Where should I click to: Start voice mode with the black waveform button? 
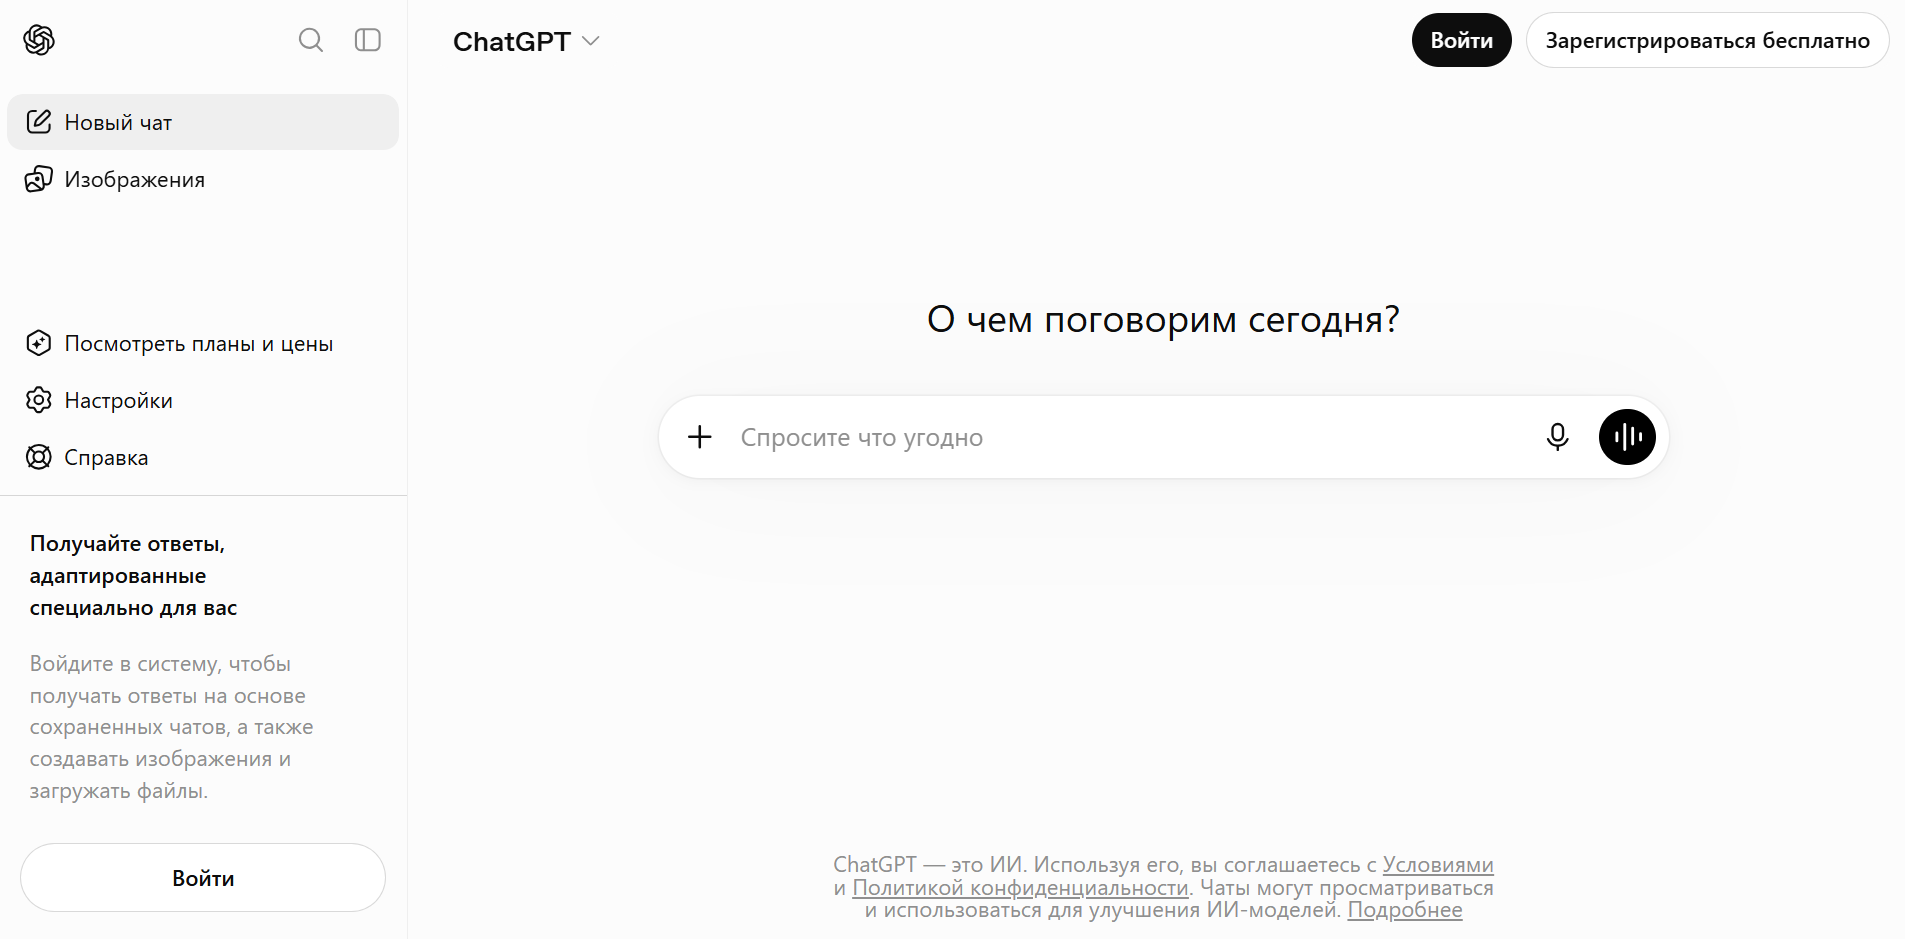pos(1627,437)
